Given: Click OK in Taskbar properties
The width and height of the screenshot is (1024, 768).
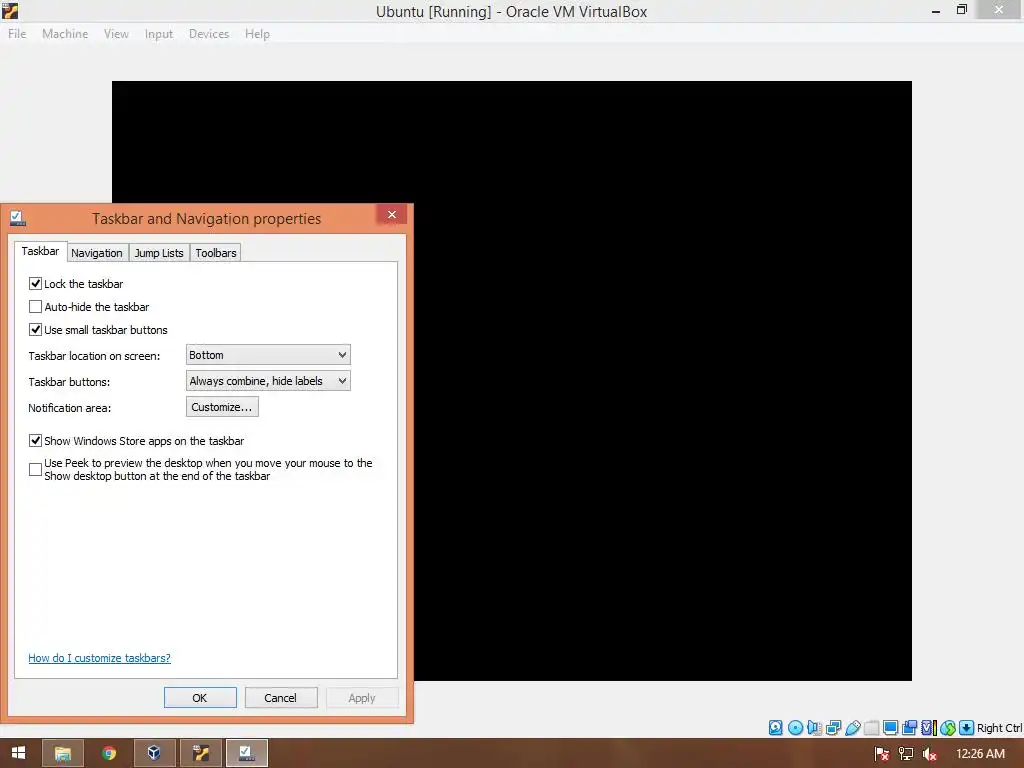Looking at the screenshot, I should pyautogui.click(x=200, y=697).
